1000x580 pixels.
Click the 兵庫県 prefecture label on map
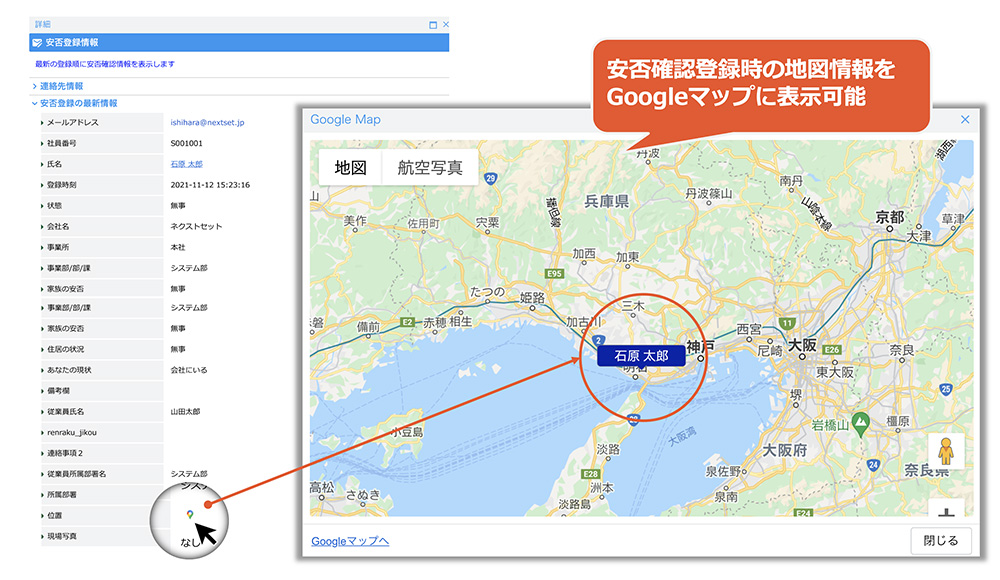607,202
